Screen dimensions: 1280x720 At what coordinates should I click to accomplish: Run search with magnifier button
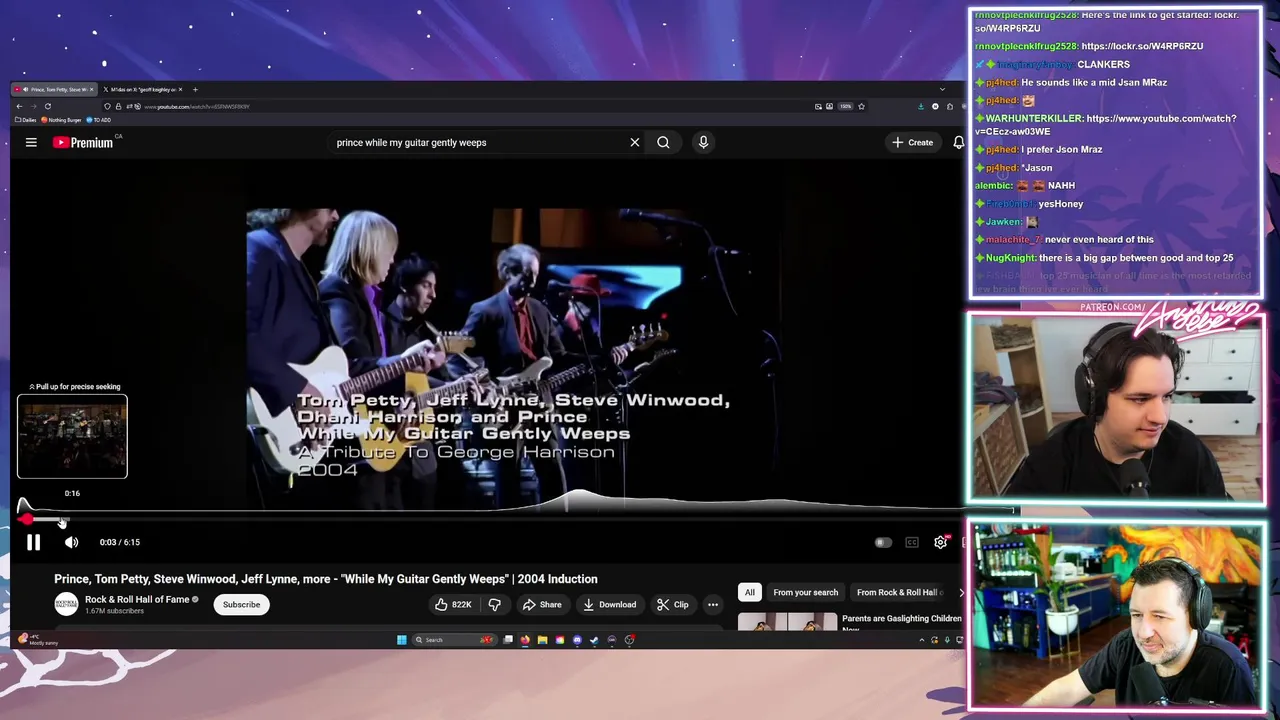click(663, 142)
